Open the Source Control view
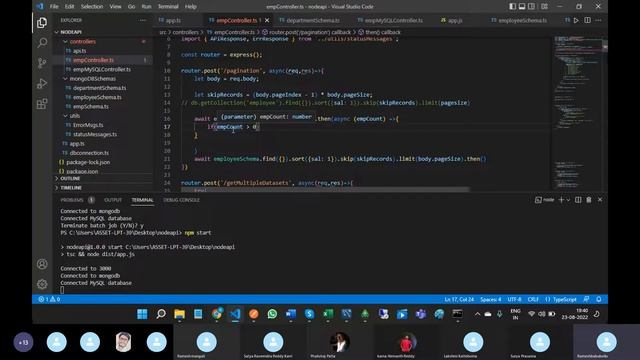The image size is (640, 360). [42, 63]
